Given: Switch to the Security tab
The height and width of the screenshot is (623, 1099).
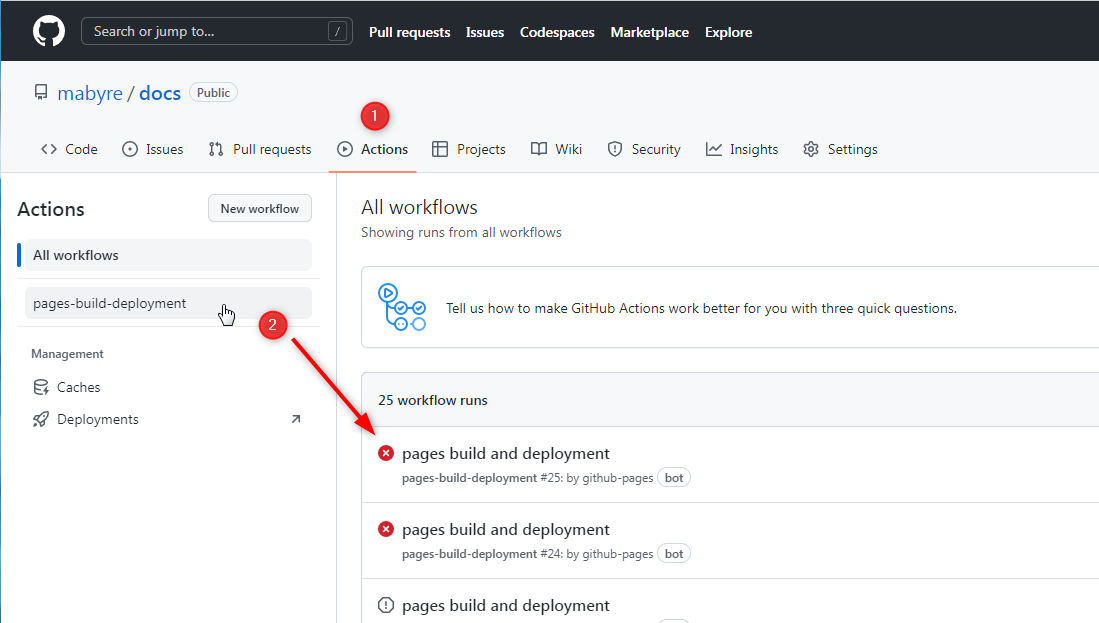Looking at the screenshot, I should pos(644,149).
